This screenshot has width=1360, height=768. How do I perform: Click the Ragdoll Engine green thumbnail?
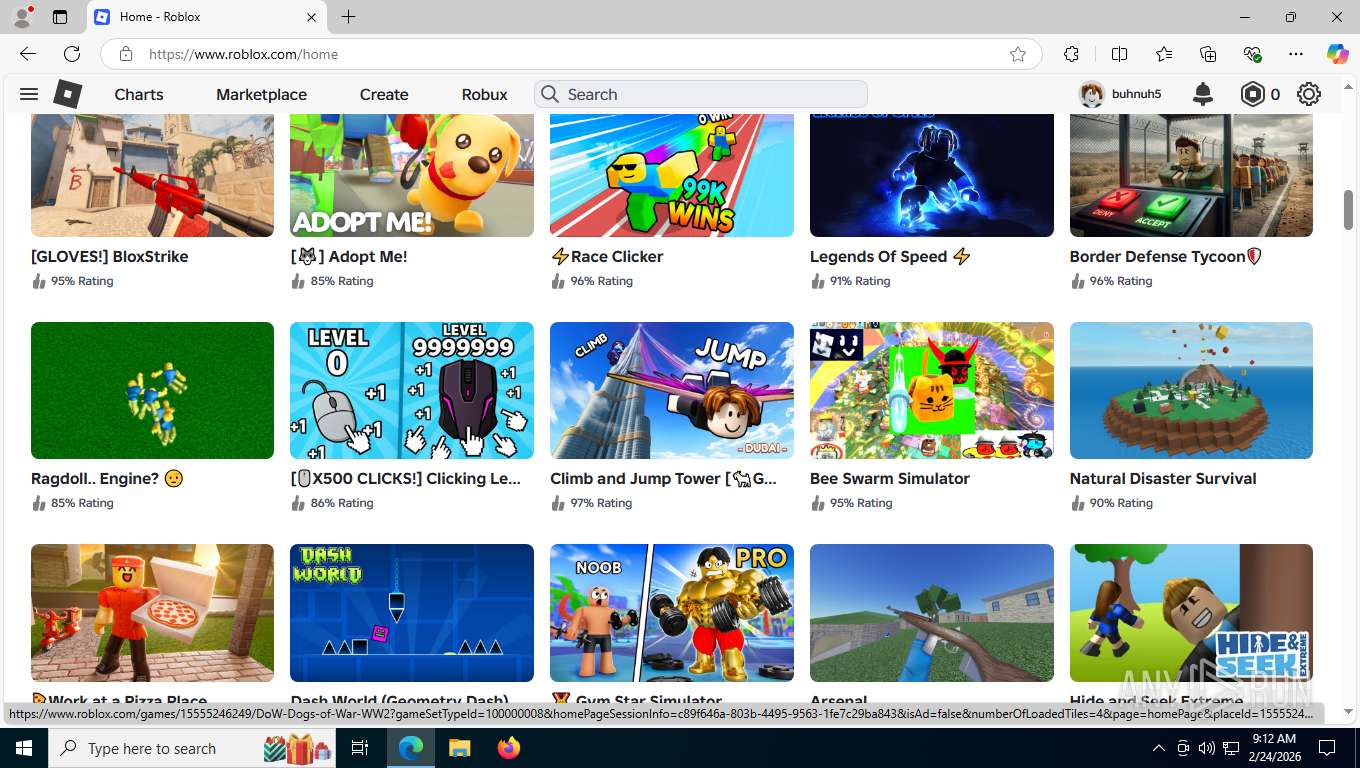pos(152,390)
